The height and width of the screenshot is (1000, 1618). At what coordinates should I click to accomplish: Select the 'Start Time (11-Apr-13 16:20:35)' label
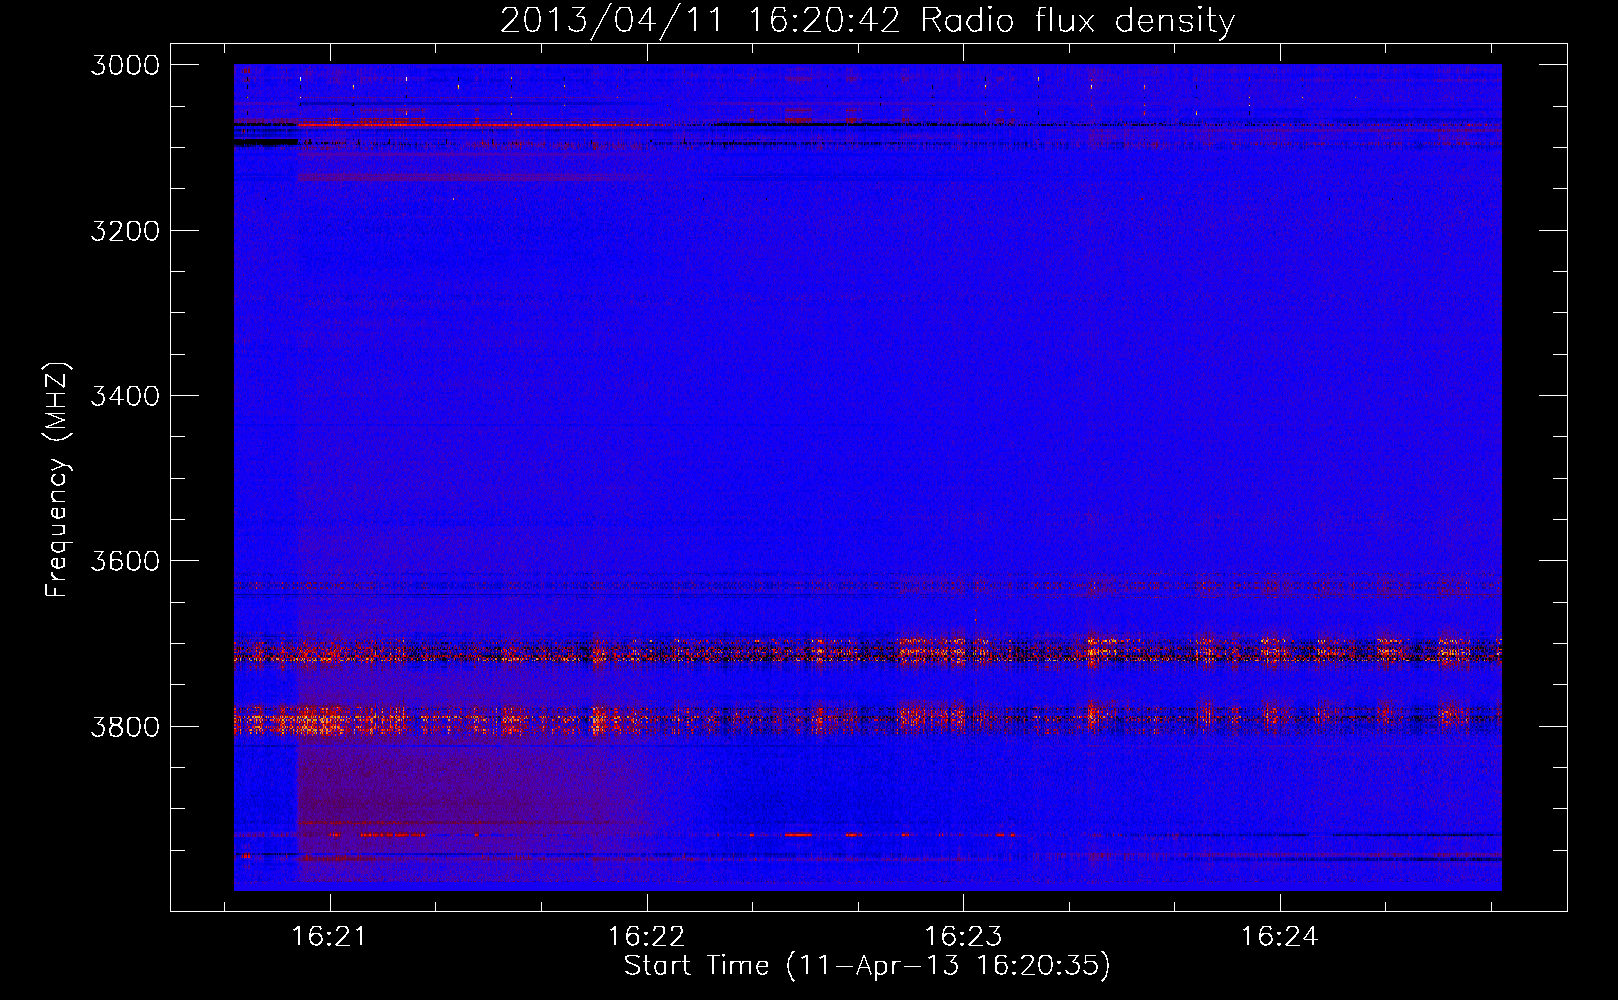tap(867, 966)
